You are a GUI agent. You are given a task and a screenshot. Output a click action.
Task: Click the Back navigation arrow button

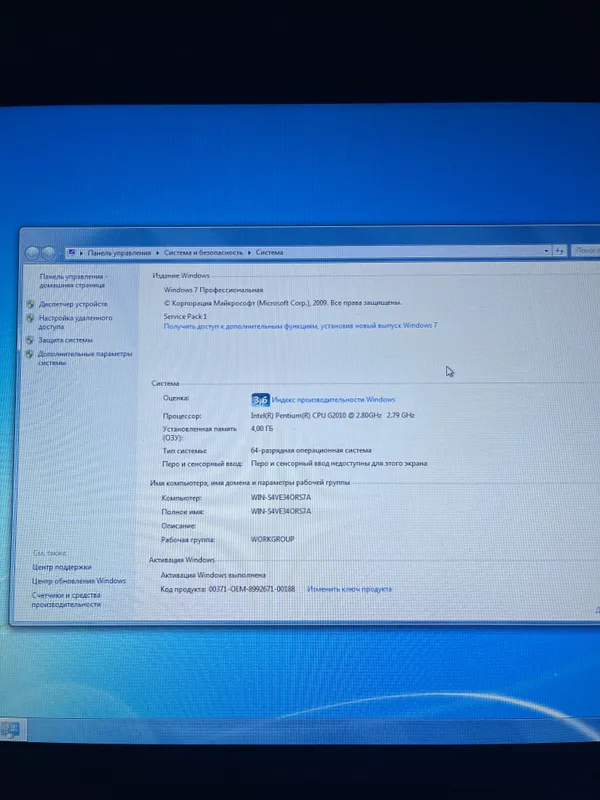click(x=32, y=253)
